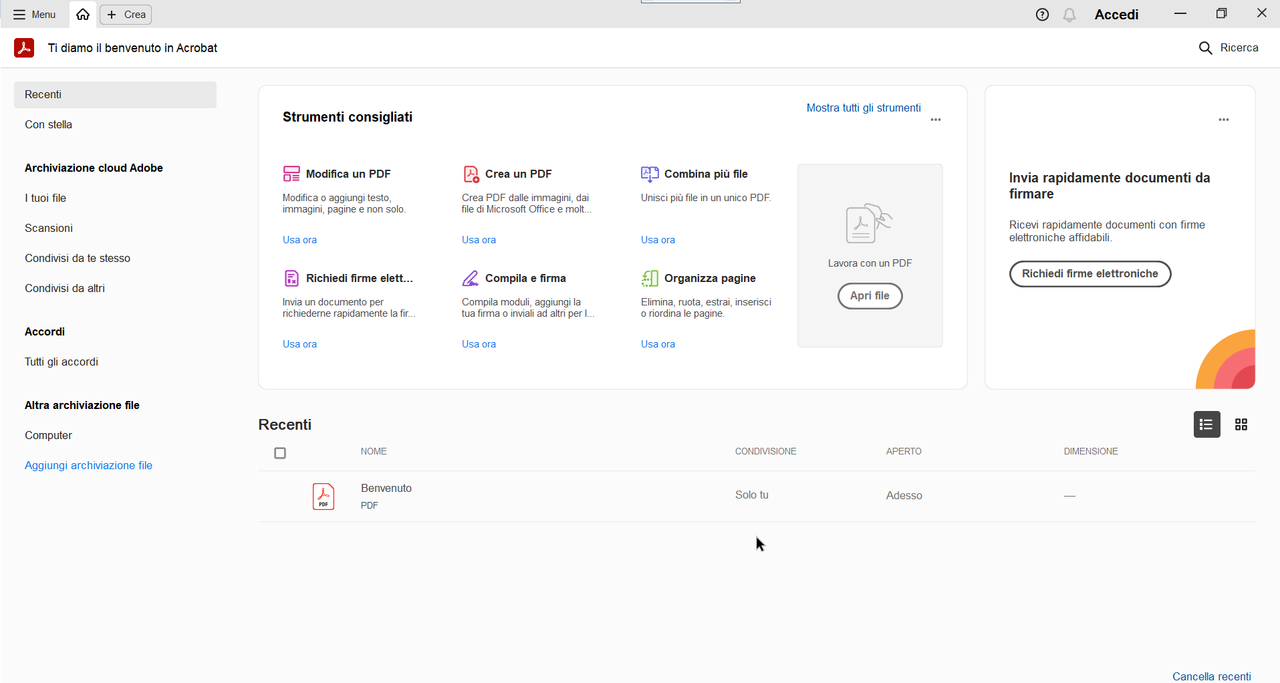Click Usa ora under Compila e firma
This screenshot has height=683, width=1280.
coord(479,344)
